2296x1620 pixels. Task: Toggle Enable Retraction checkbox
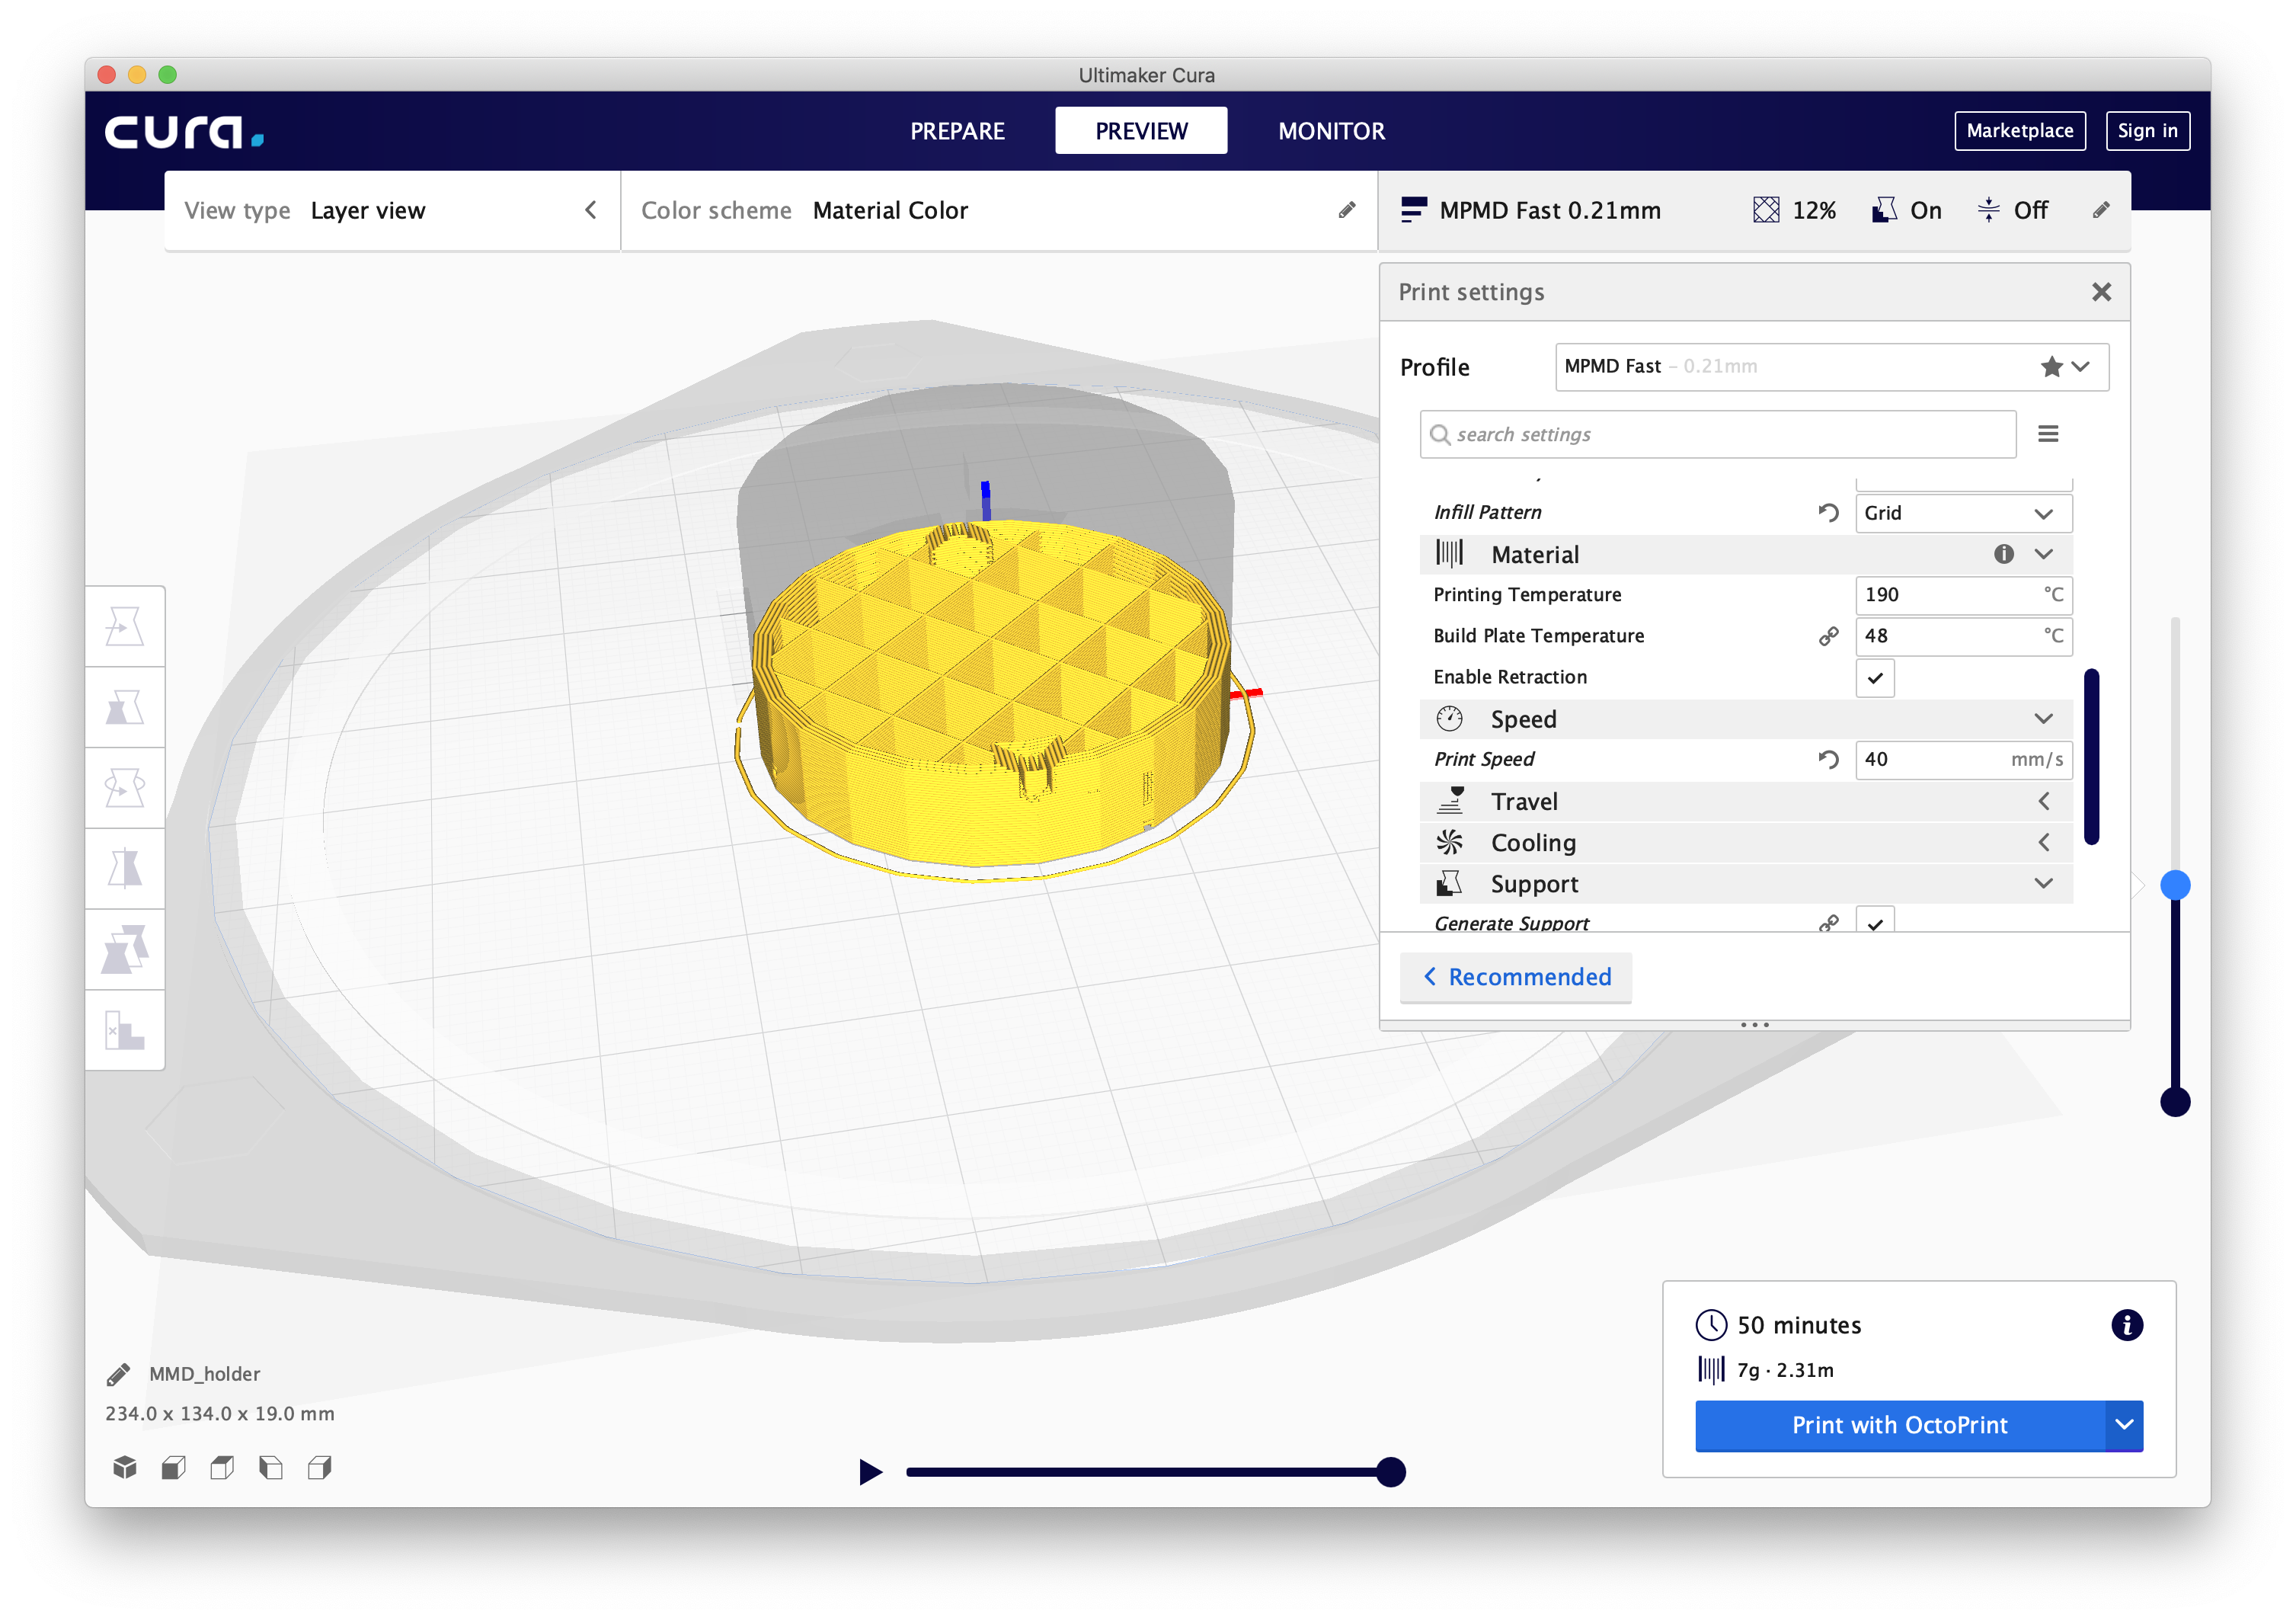coord(1875,678)
